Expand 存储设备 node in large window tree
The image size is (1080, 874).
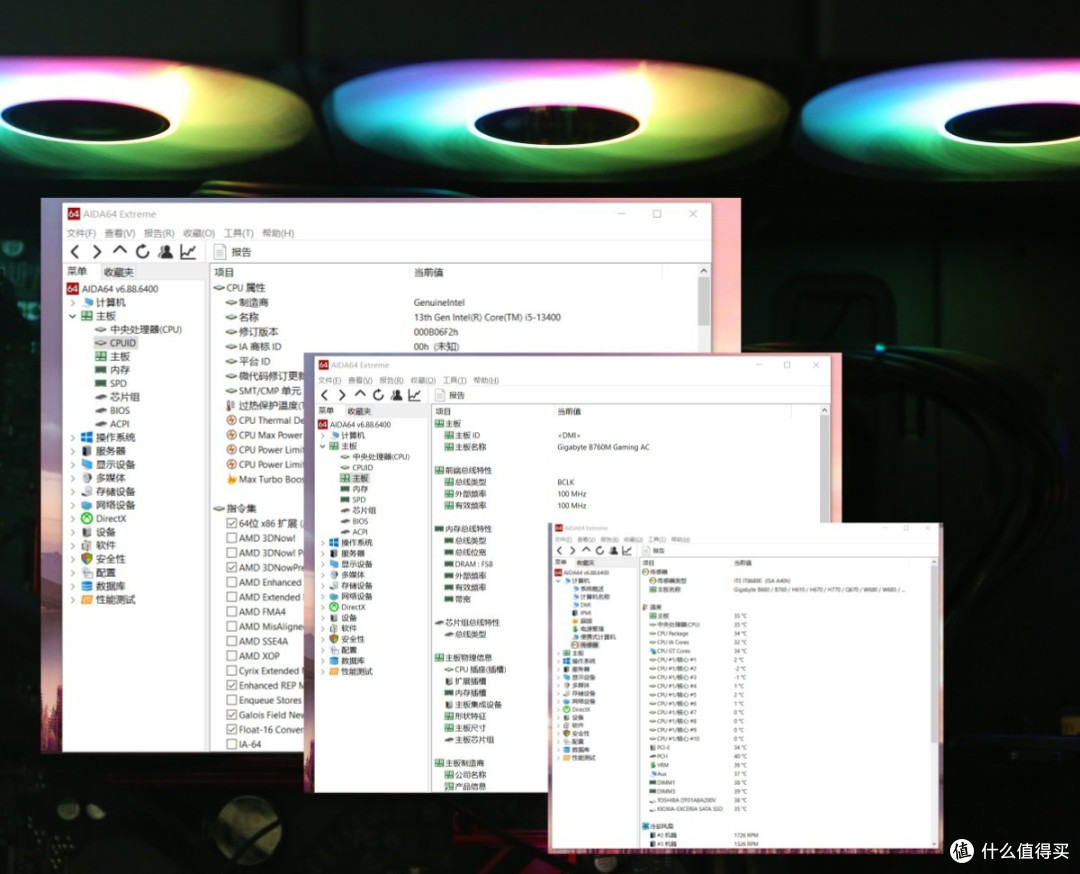[x=72, y=492]
